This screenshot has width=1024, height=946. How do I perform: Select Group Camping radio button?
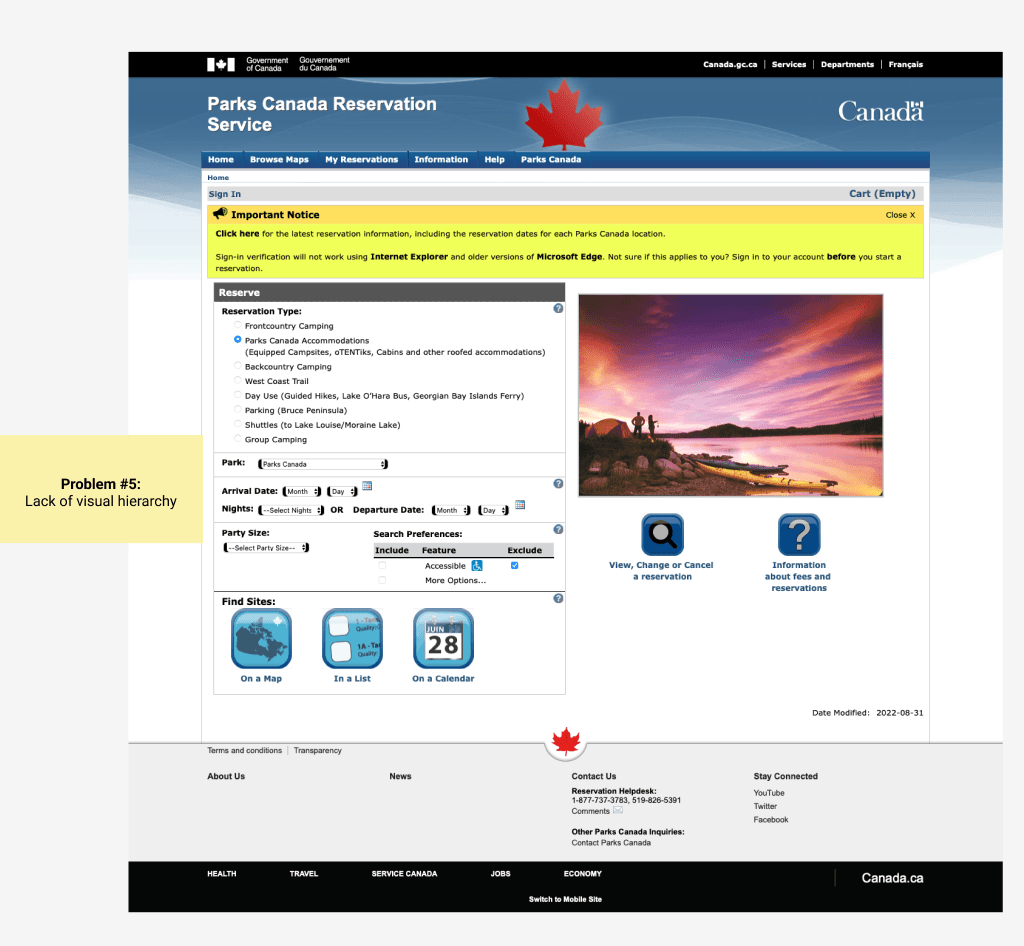238,439
